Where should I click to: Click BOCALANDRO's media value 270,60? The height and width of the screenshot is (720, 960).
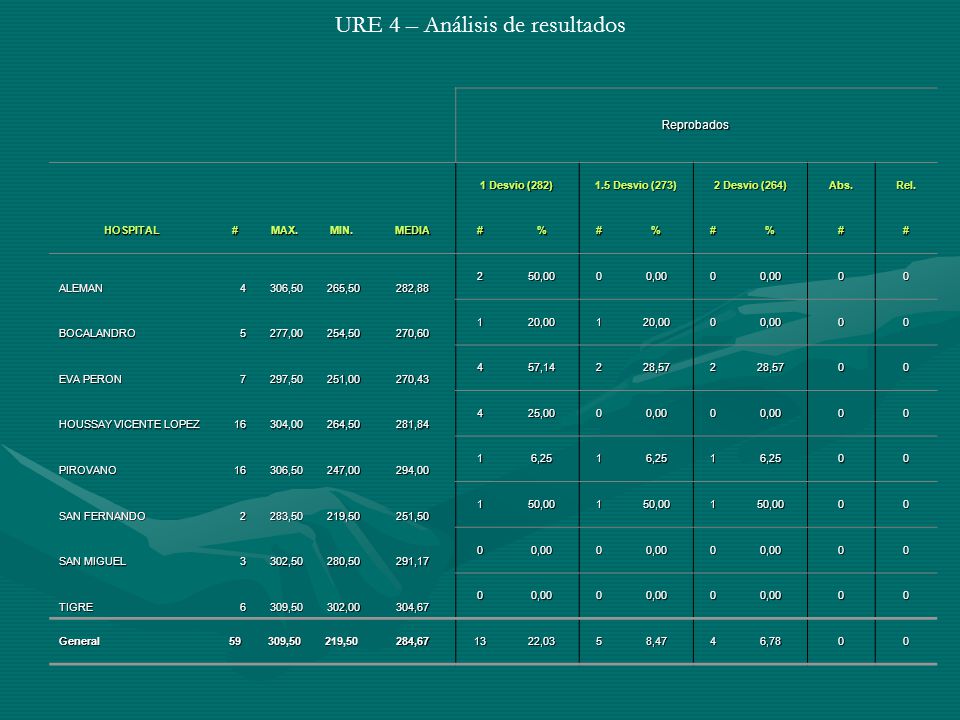412,334
